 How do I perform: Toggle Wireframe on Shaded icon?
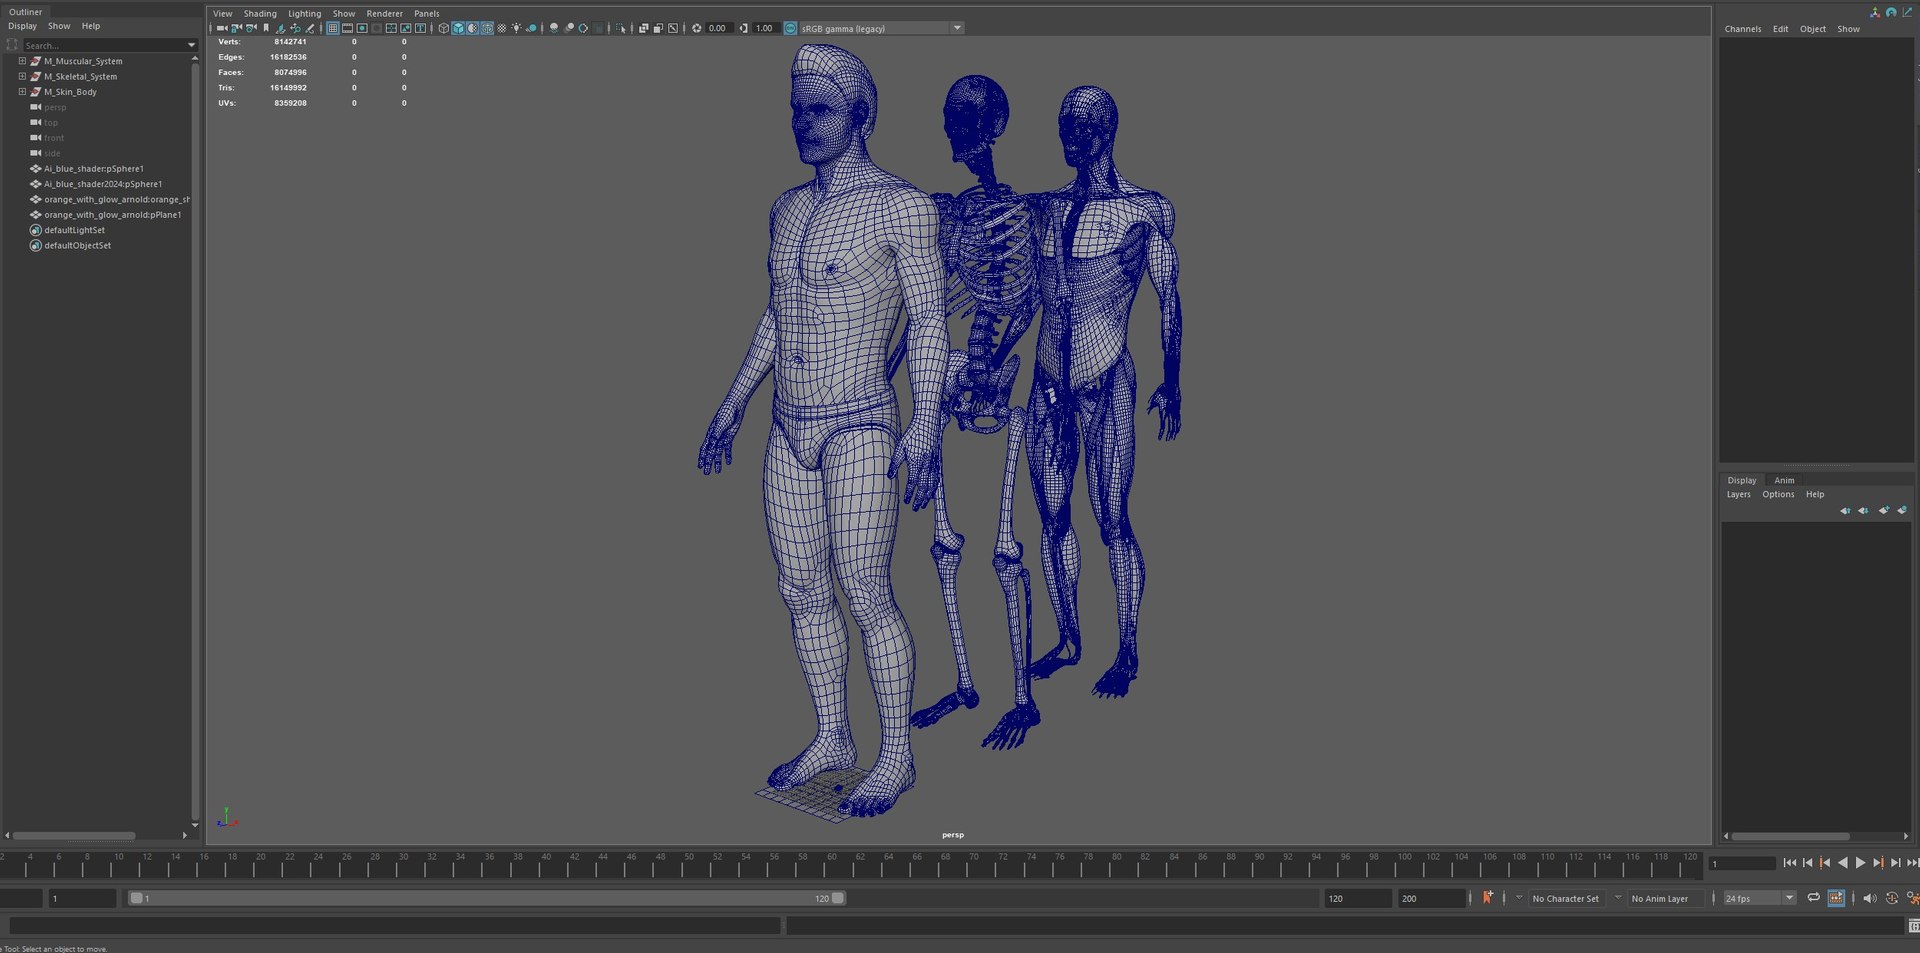point(487,28)
